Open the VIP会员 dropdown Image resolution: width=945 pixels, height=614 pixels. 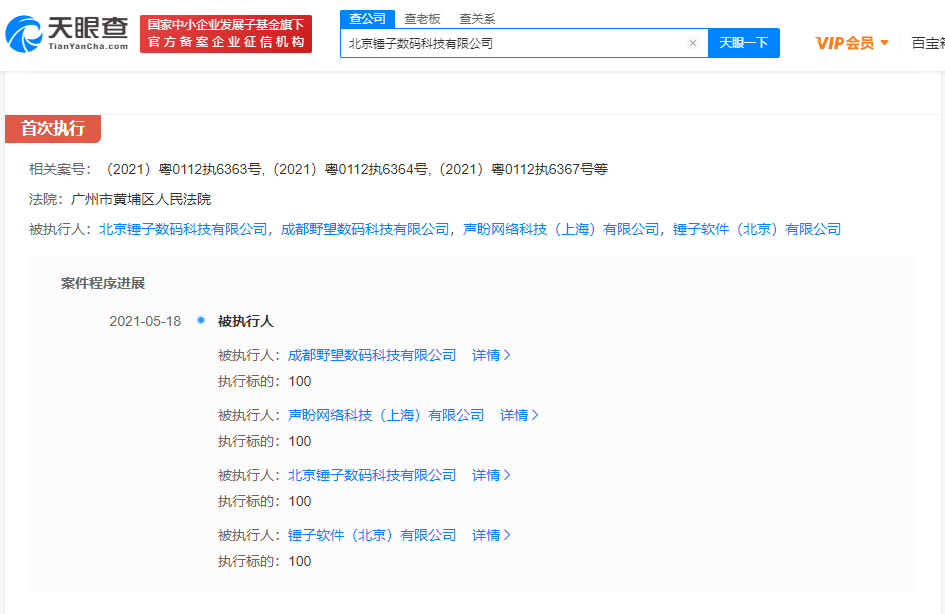click(852, 43)
